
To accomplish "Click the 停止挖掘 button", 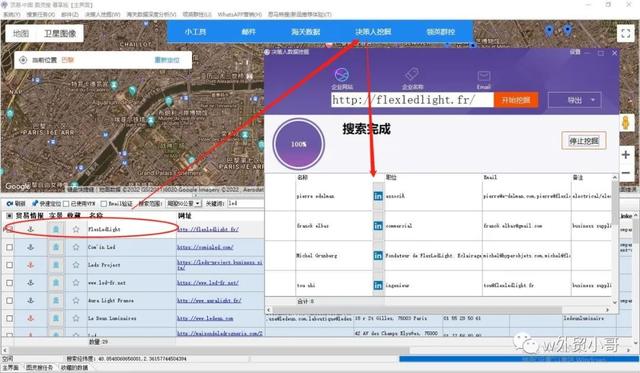I will click(584, 141).
